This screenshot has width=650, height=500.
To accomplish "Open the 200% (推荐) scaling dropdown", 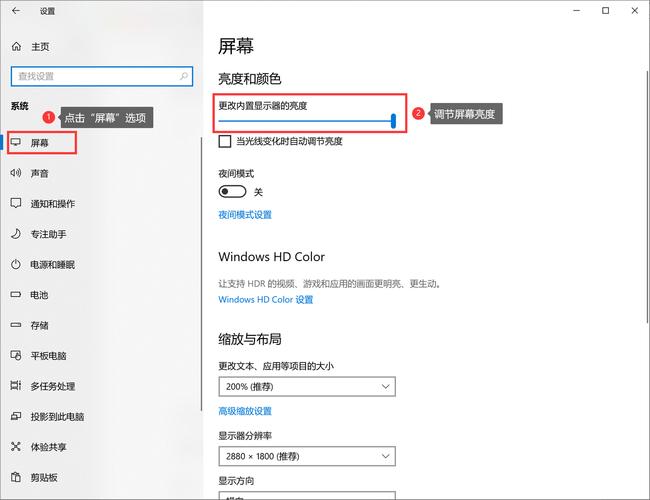I will (x=307, y=386).
